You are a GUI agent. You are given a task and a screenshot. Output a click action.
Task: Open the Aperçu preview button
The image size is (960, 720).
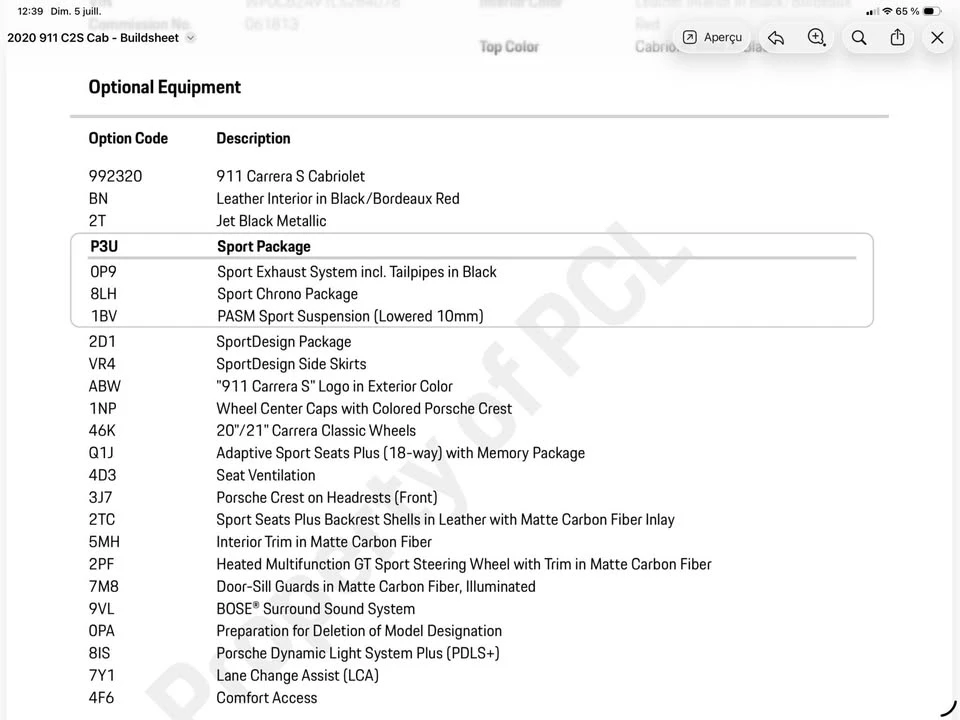[x=712, y=37]
